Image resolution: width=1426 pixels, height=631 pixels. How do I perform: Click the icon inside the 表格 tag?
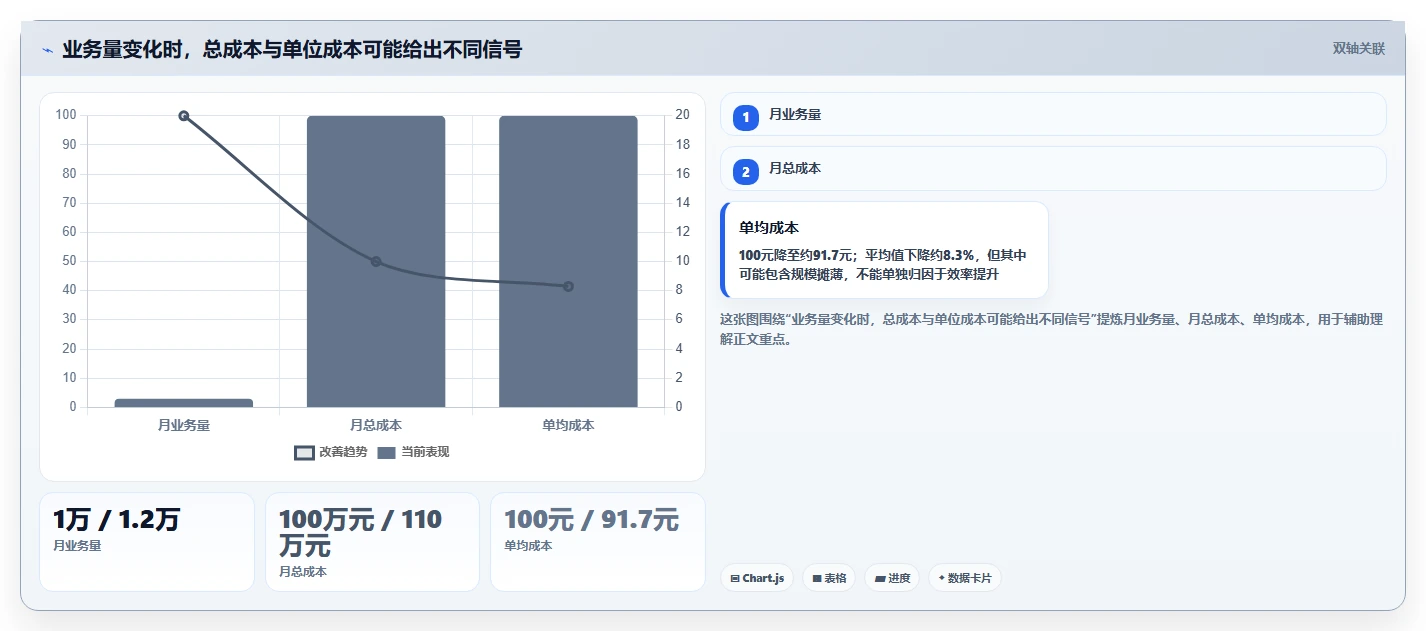817,578
